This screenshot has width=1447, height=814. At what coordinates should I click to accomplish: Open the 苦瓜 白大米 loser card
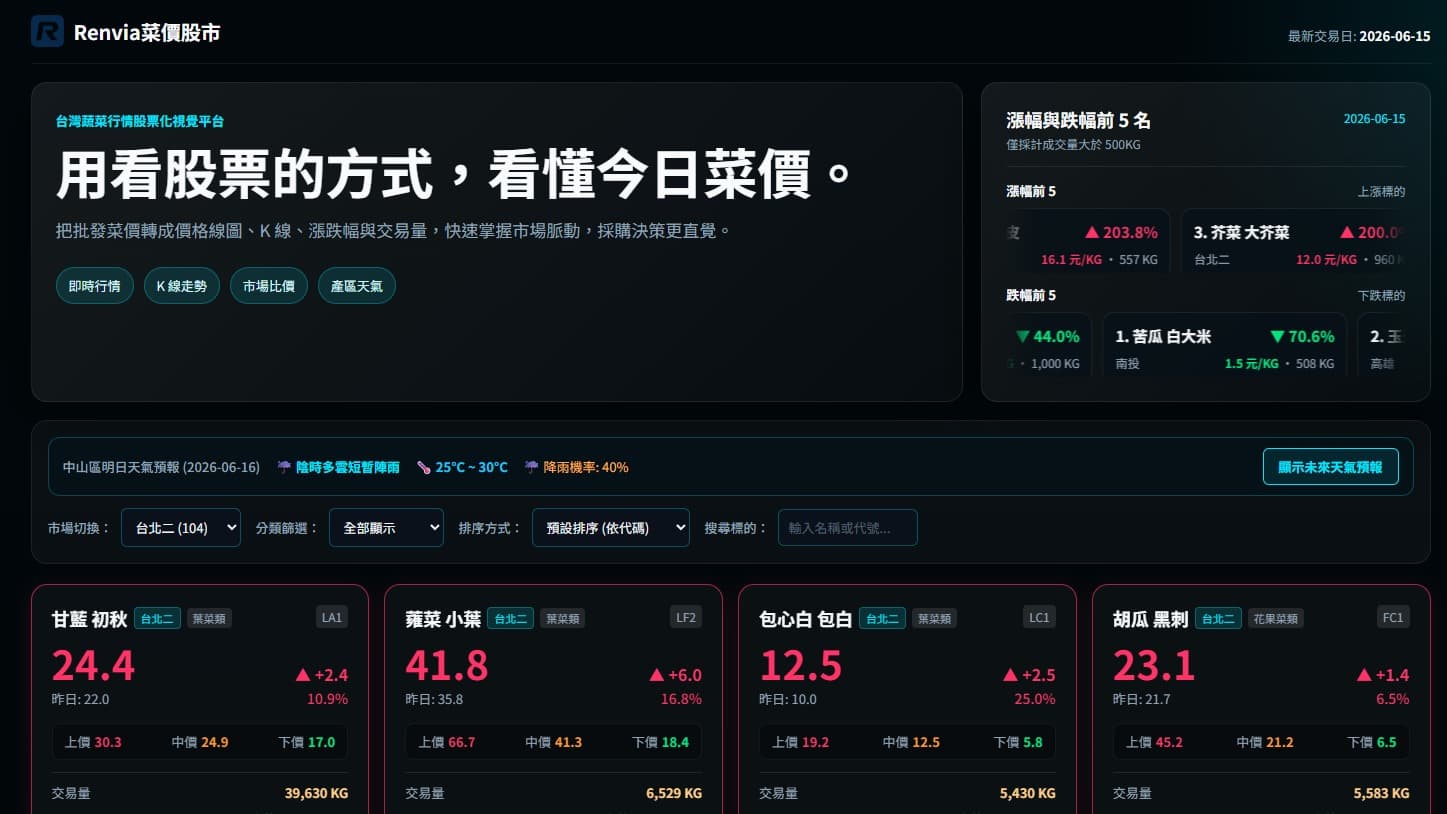pyautogui.click(x=1225, y=346)
